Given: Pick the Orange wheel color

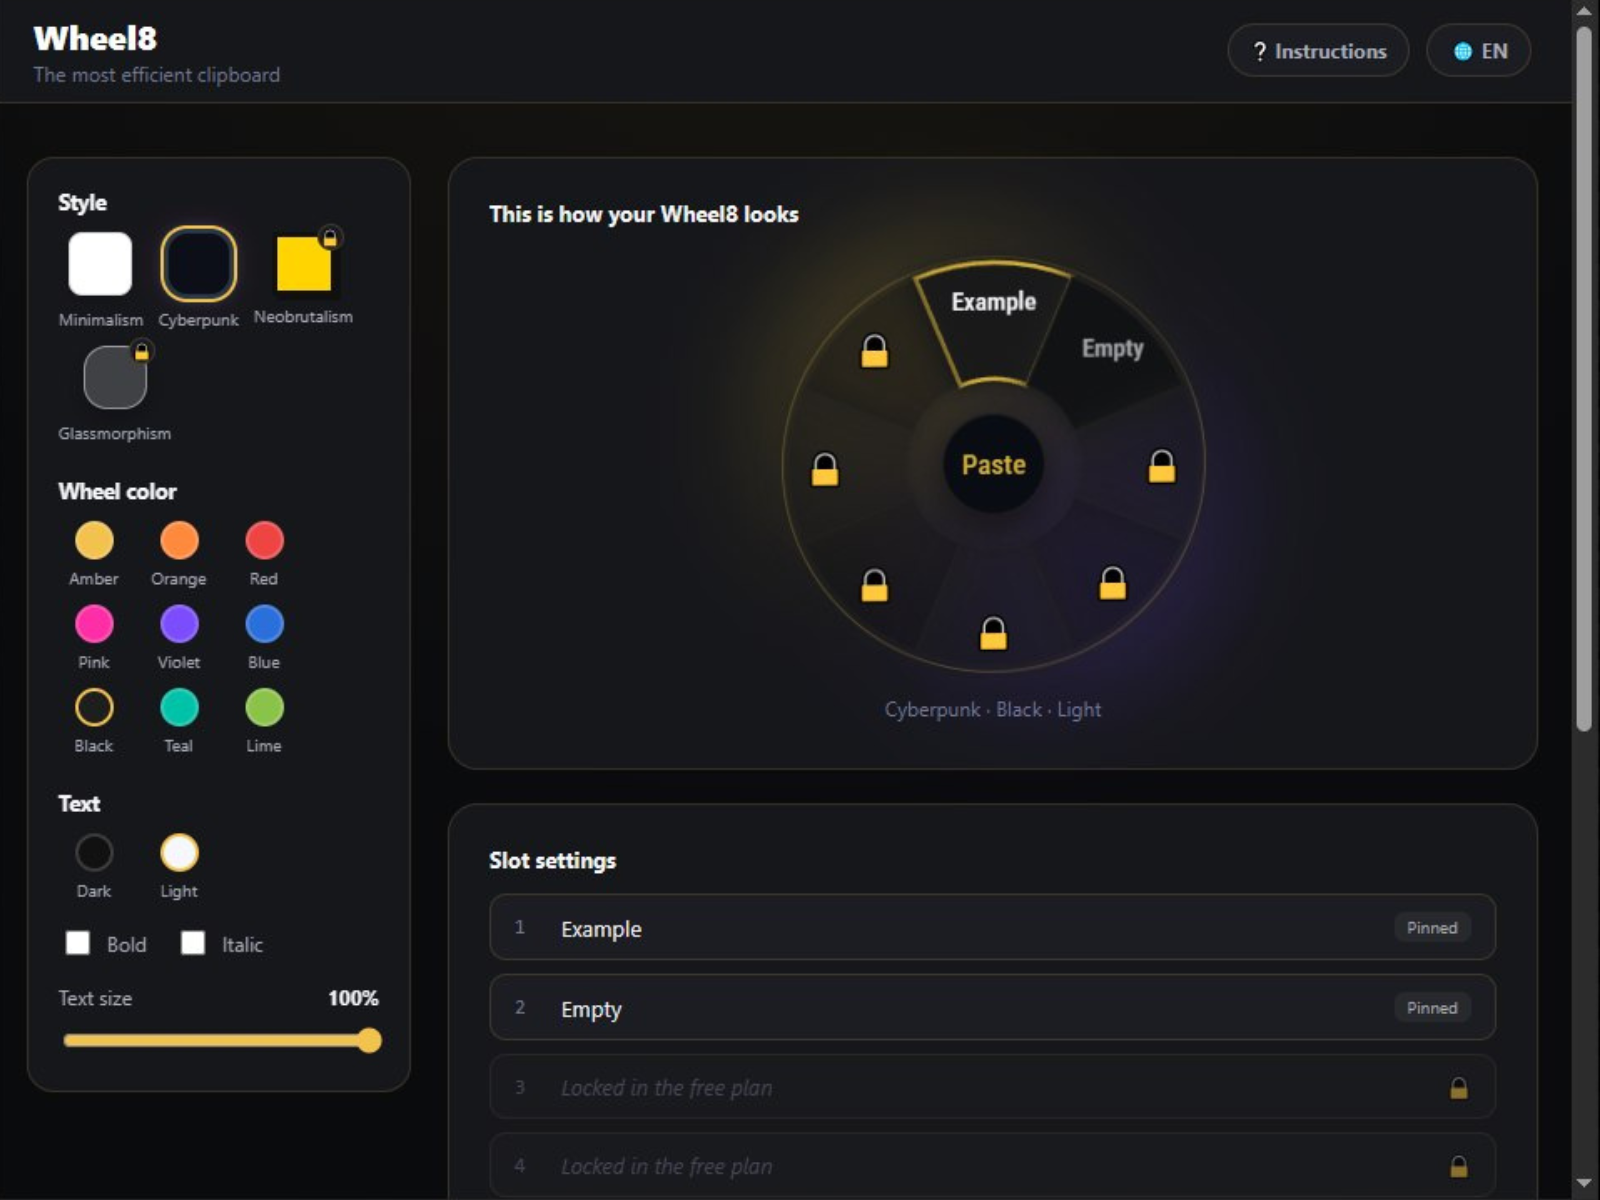Looking at the screenshot, I should [x=179, y=540].
